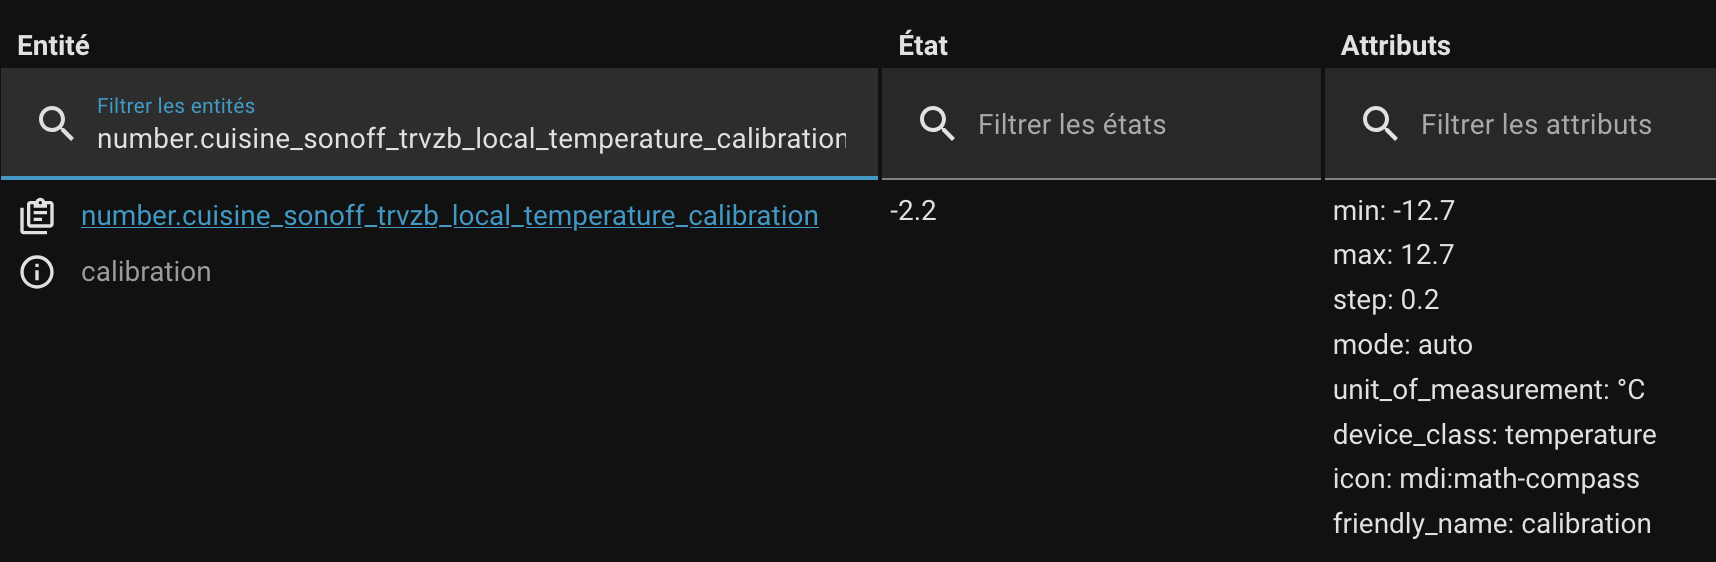Click the magnifier icon in entity filter
Image resolution: width=1716 pixels, height=562 pixels.
click(x=56, y=124)
